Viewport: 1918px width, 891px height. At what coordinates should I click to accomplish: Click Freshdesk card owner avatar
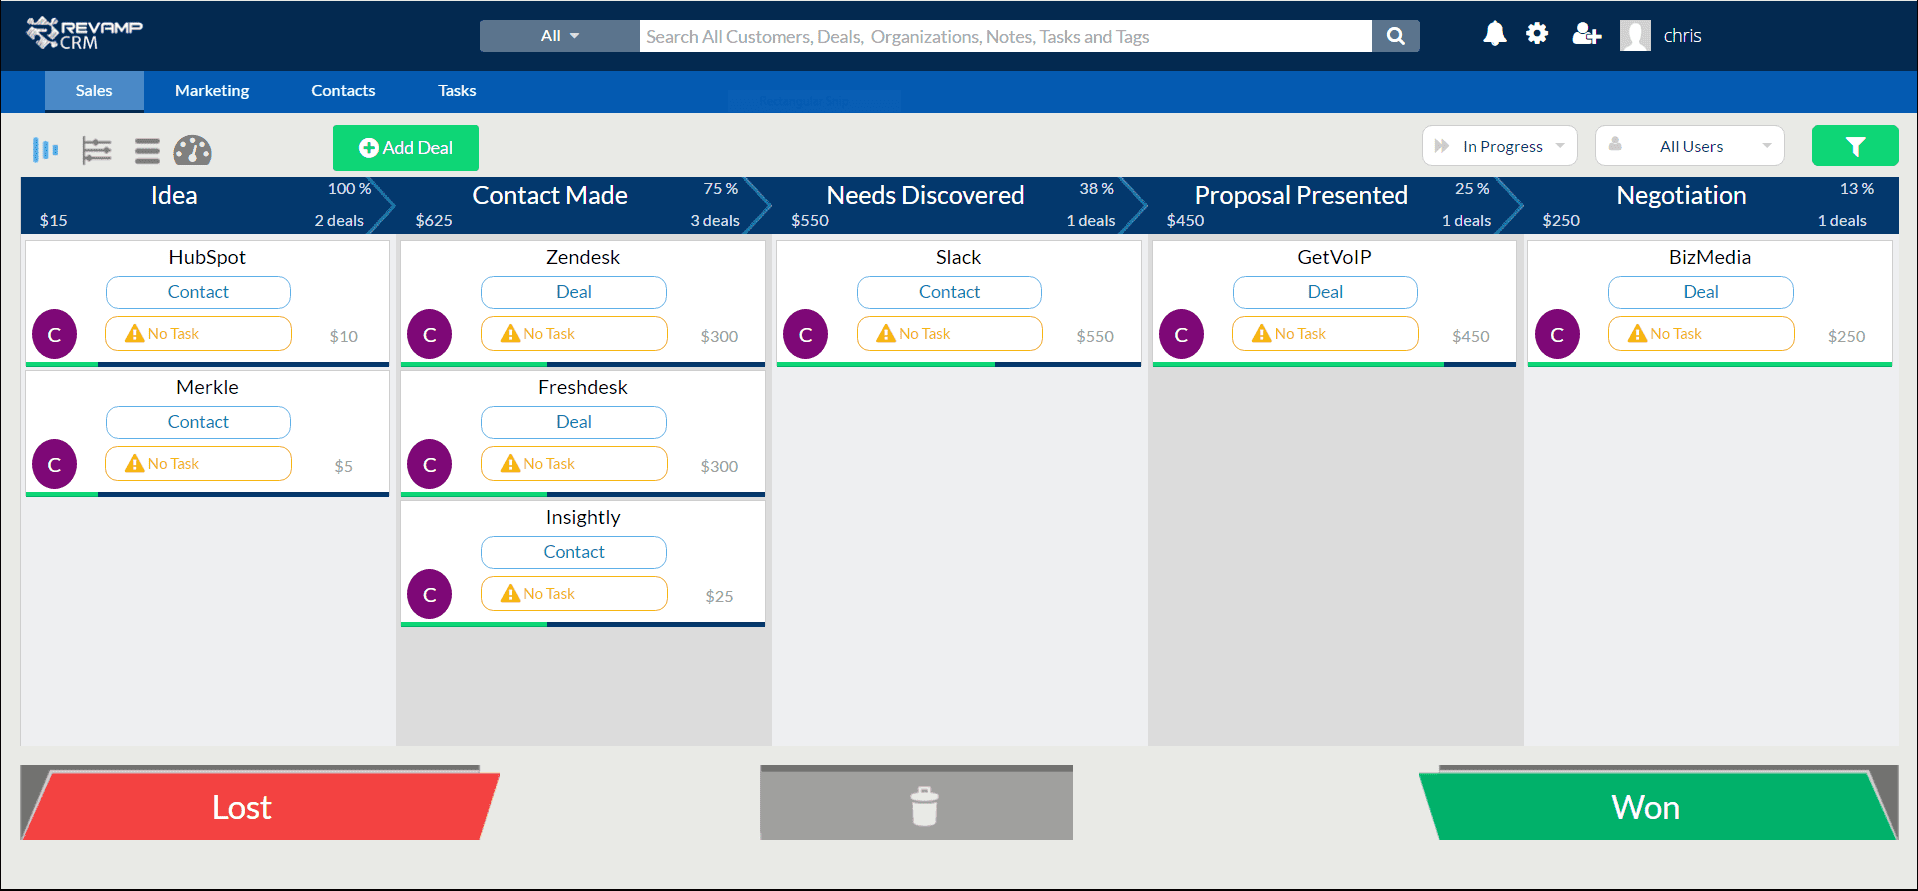coord(430,464)
